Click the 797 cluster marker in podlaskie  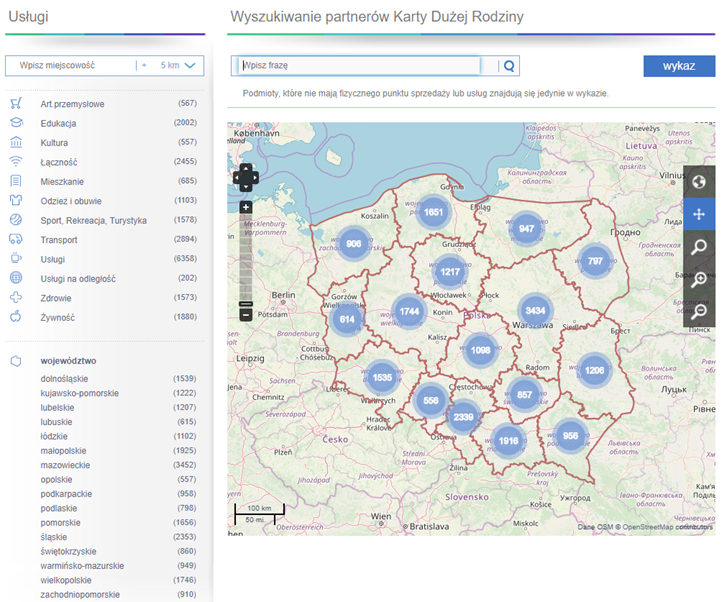(x=595, y=261)
